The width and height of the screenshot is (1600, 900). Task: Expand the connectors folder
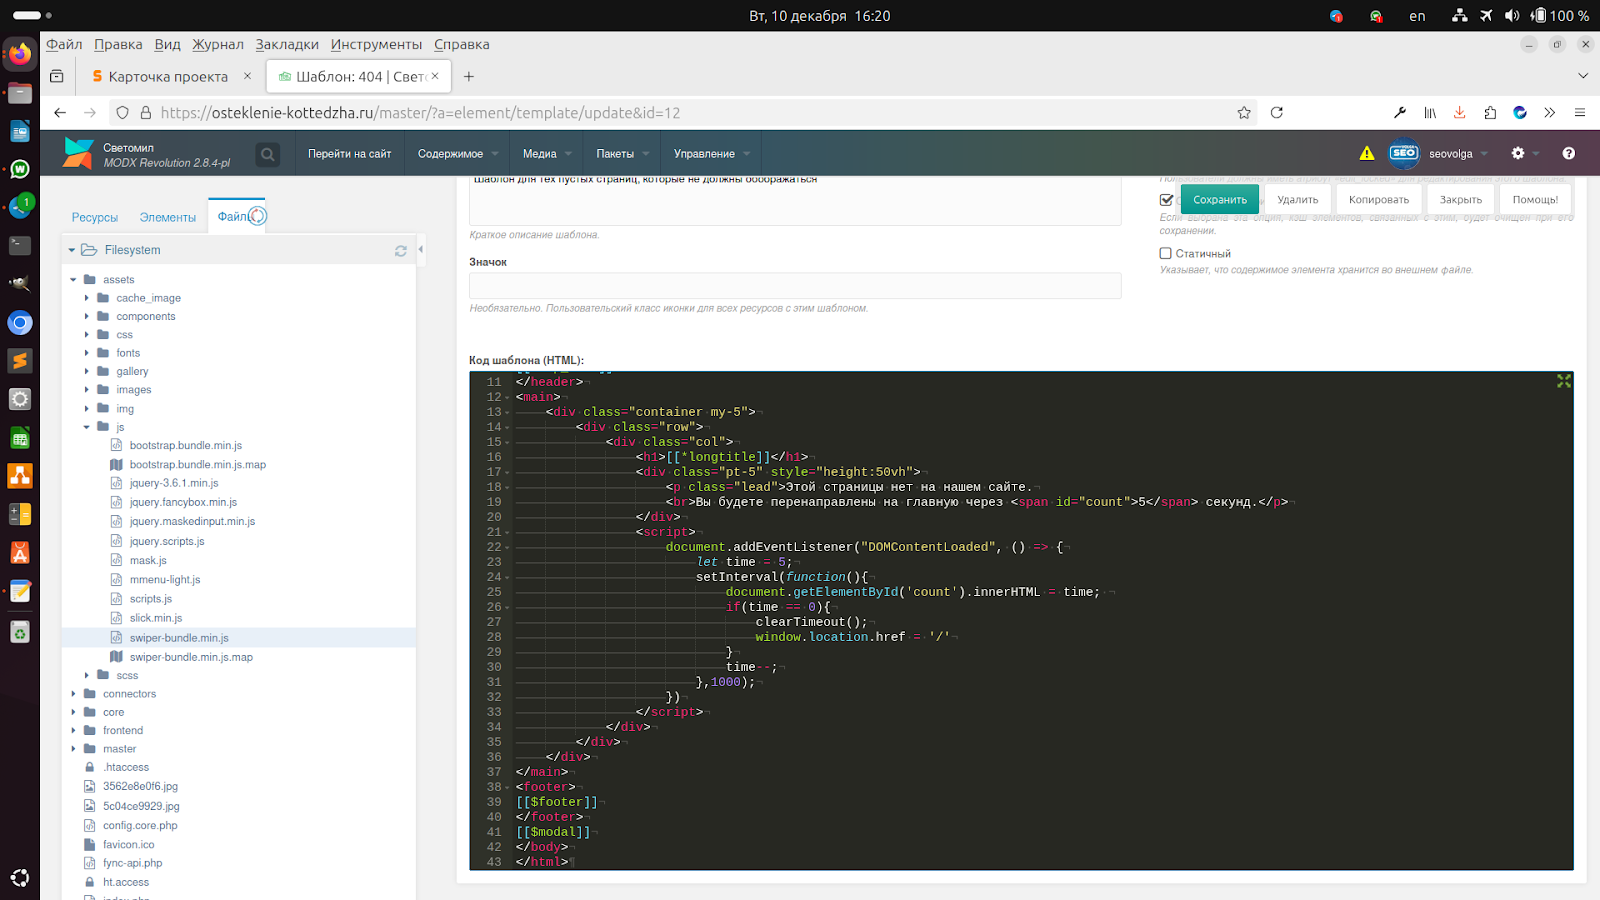tap(74, 694)
